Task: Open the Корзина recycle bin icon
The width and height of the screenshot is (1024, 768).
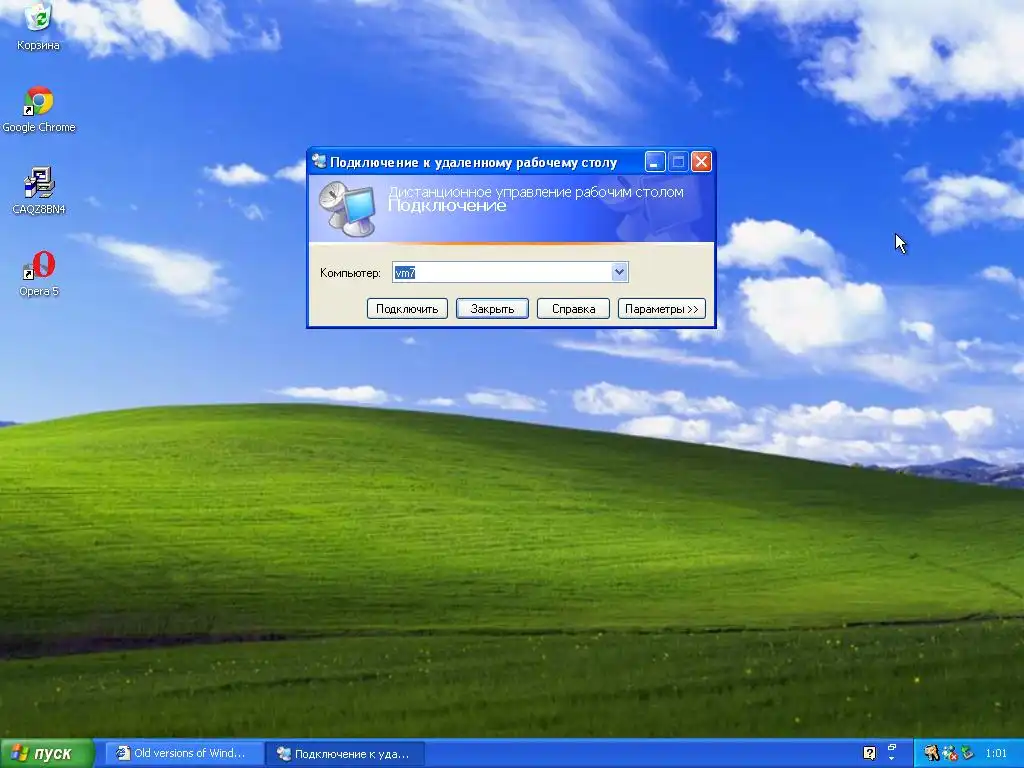Action: 38,26
